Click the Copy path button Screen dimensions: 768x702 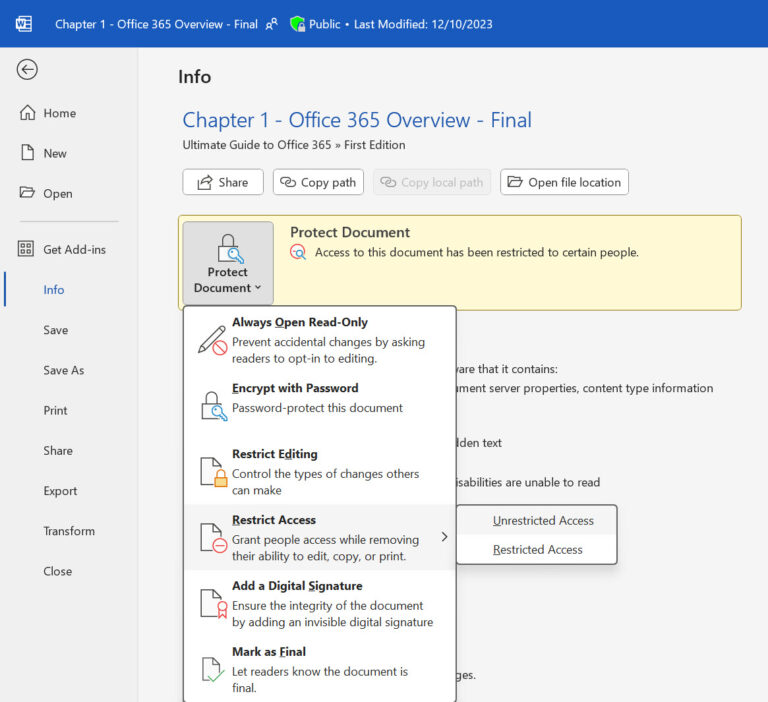pyautogui.click(x=318, y=182)
